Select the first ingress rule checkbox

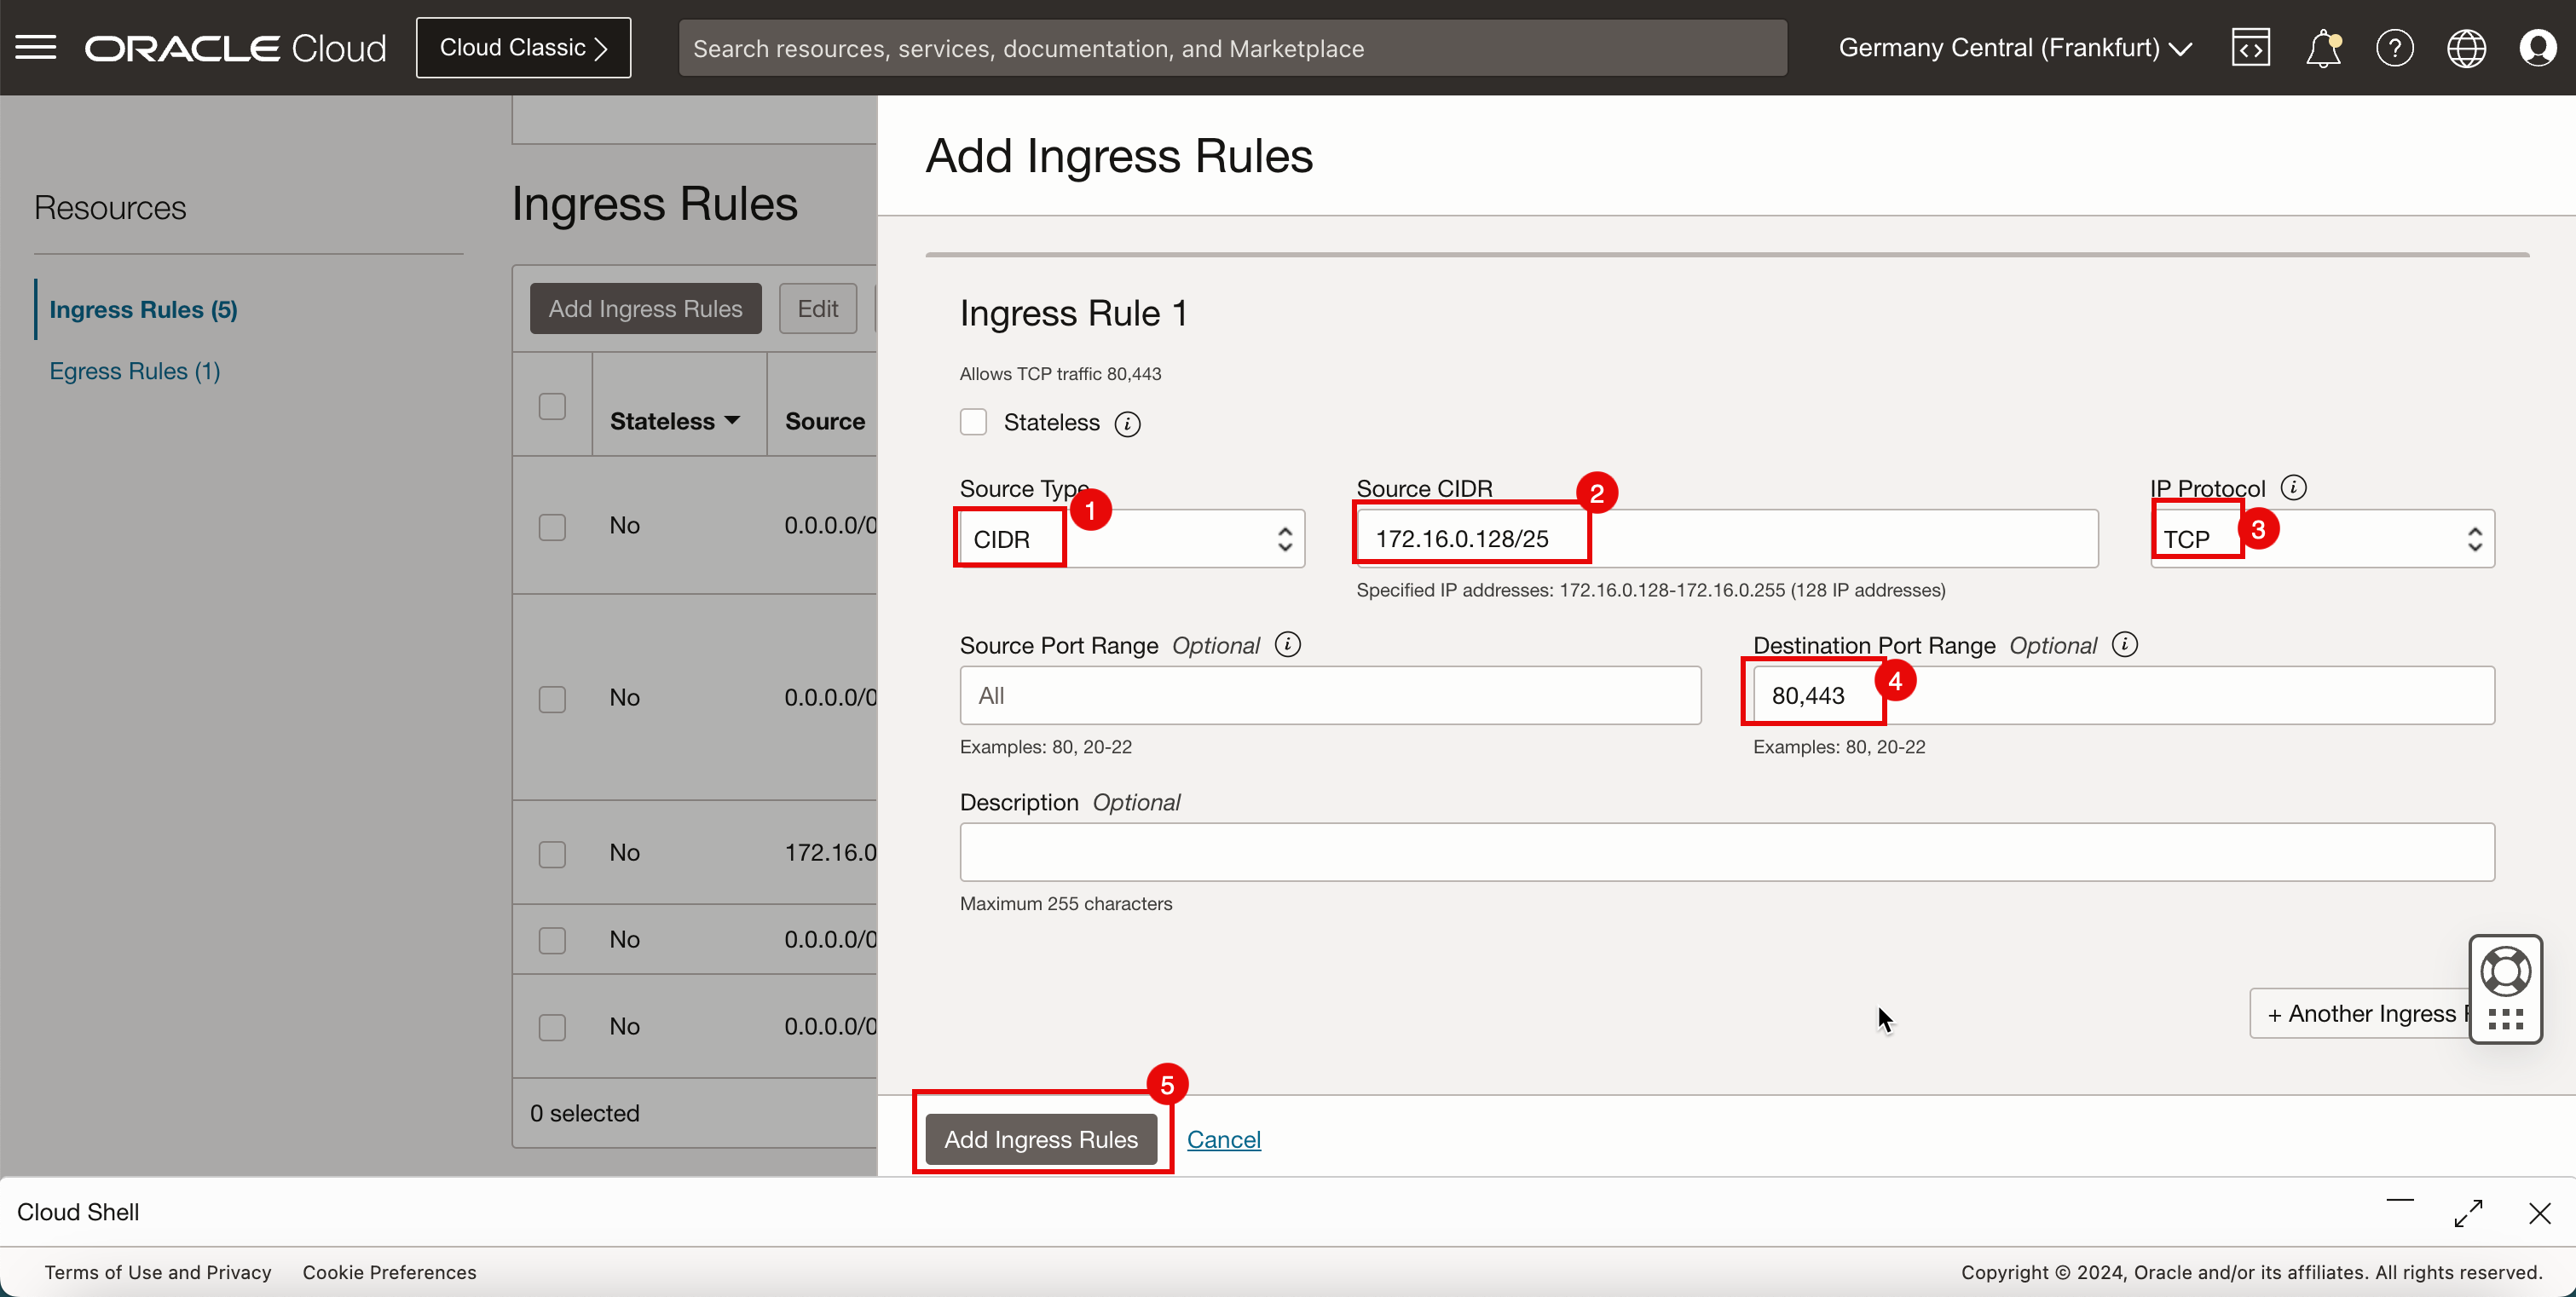[x=551, y=526]
